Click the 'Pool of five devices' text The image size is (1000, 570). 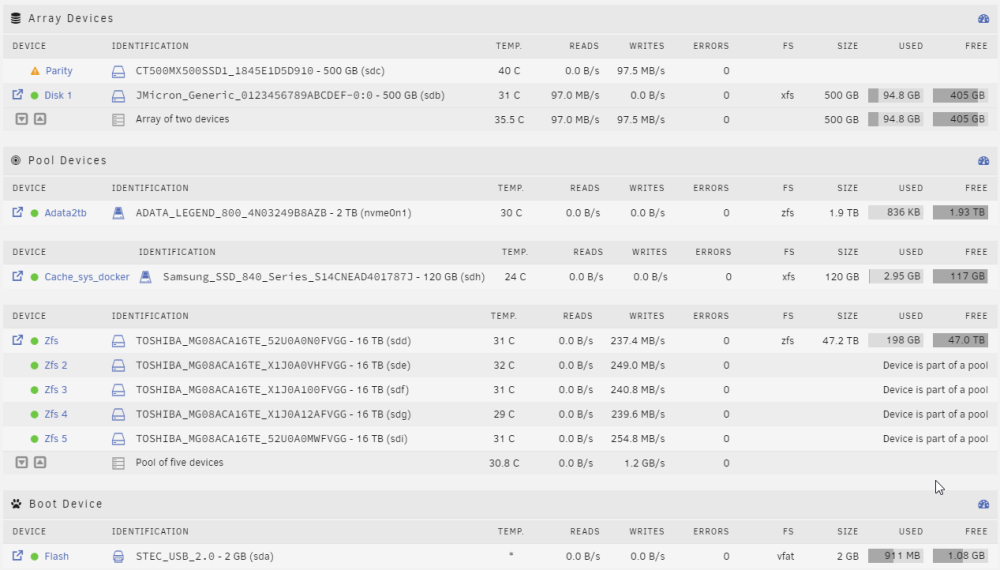[179, 462]
